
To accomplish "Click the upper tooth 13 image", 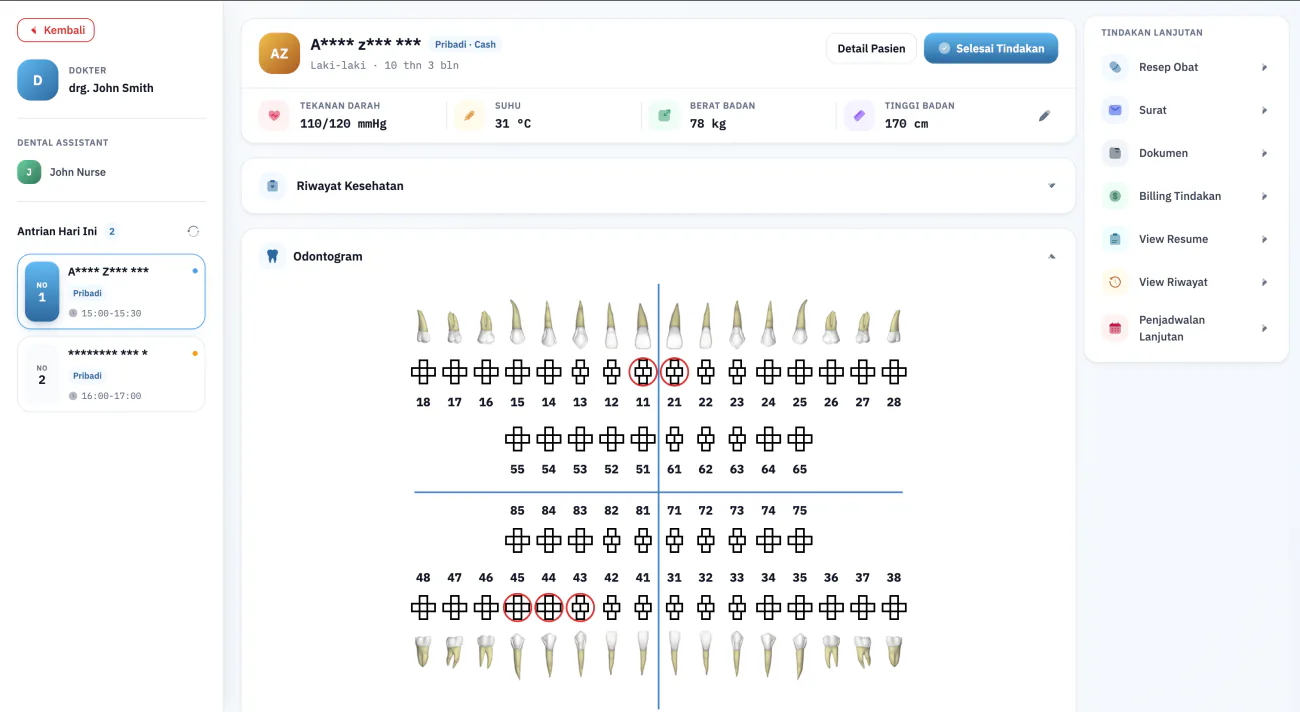I will point(580,324).
